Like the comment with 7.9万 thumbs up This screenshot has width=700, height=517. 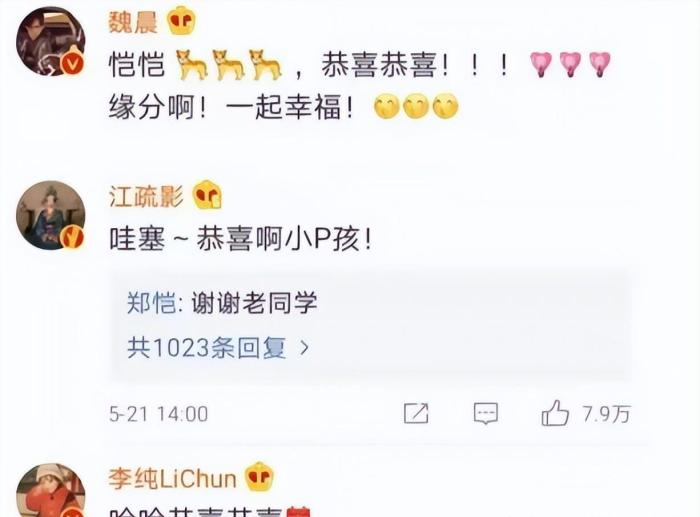point(555,413)
